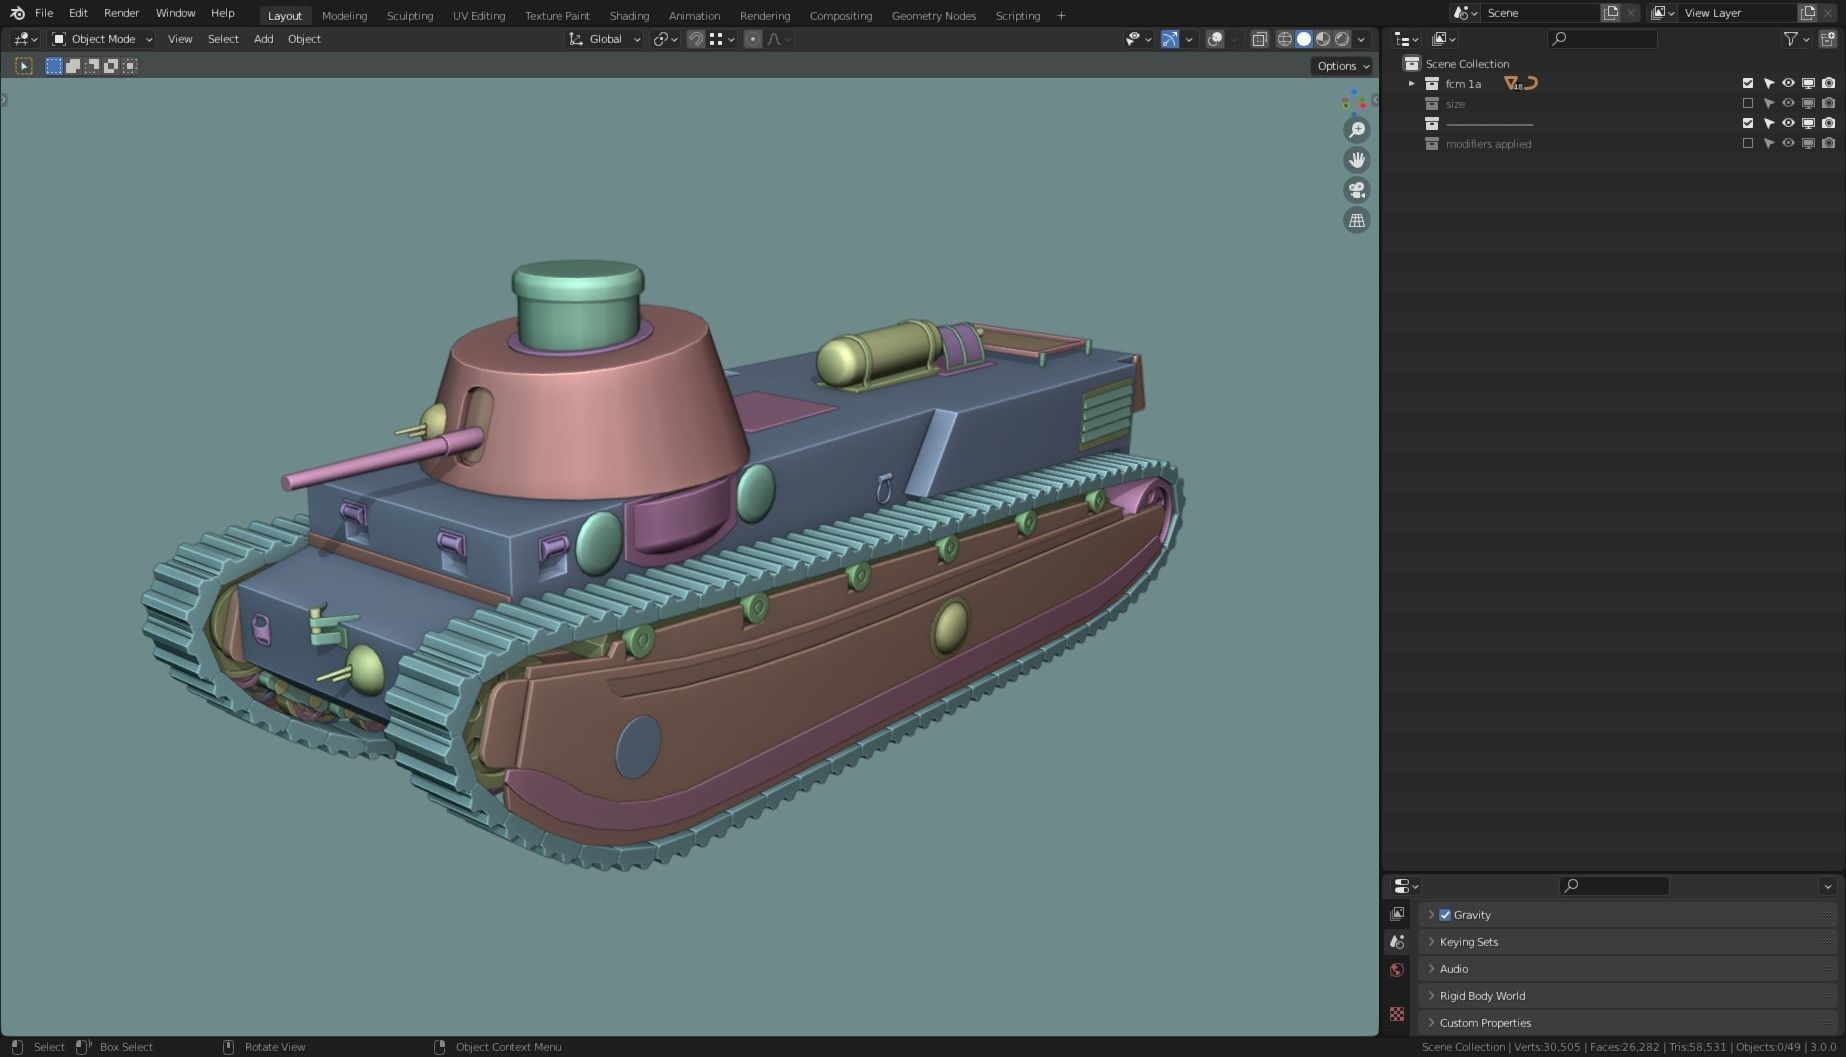Click the outliner search field
This screenshot has height=1057, width=1846.
1602,39
